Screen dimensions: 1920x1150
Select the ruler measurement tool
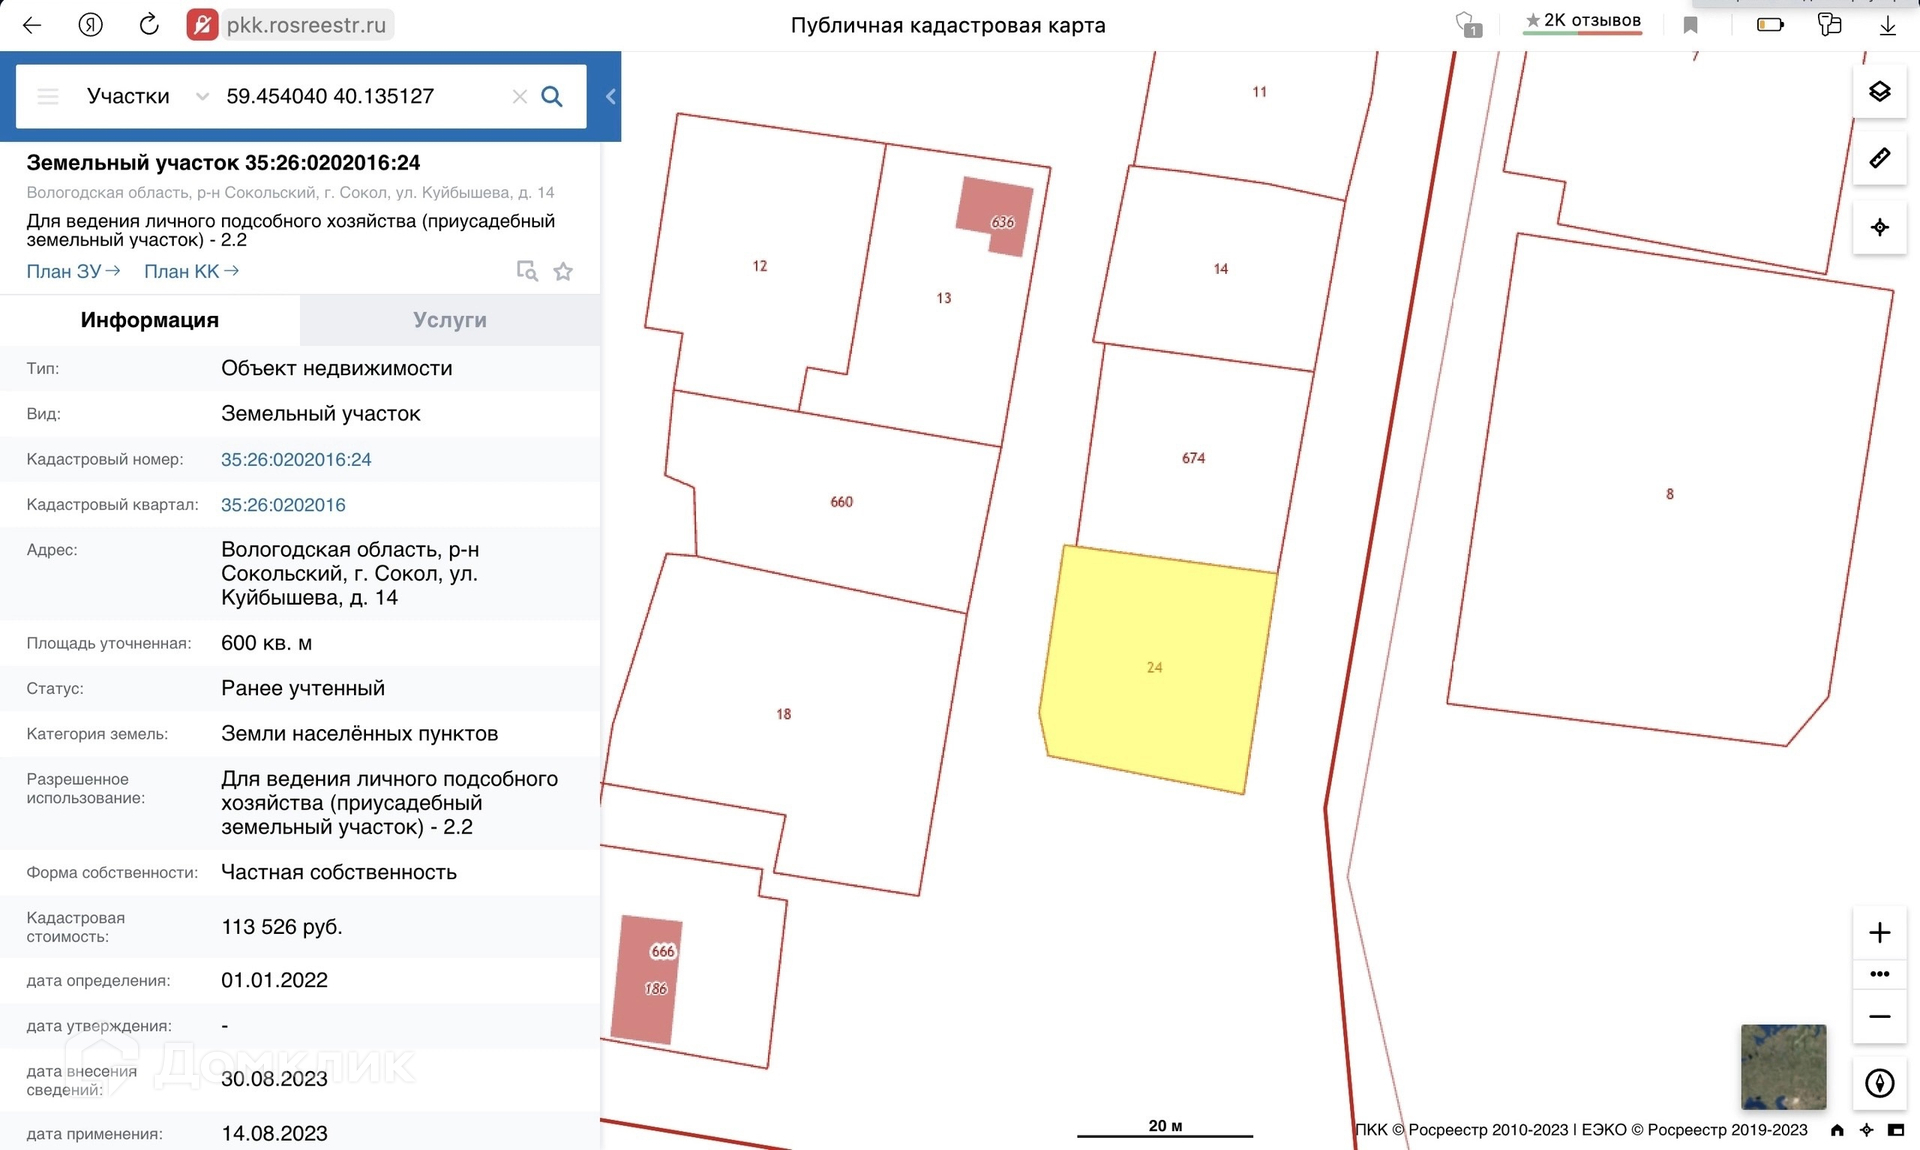pyautogui.click(x=1879, y=158)
